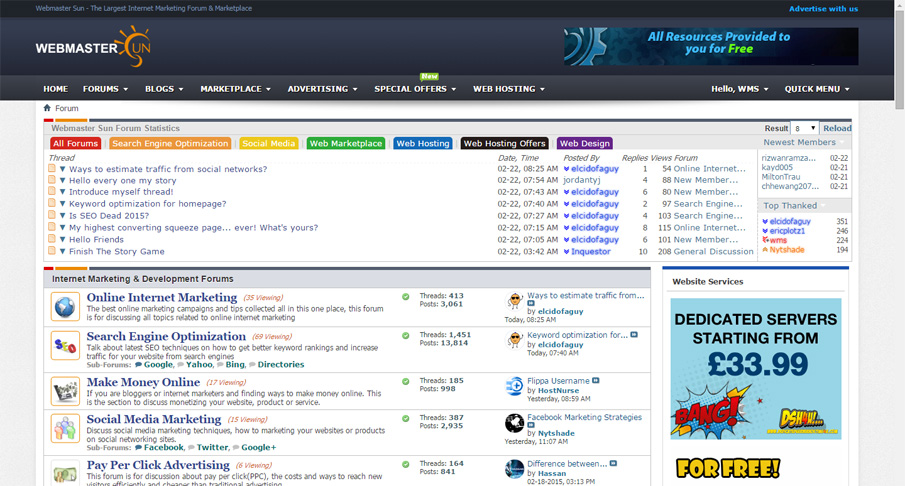Click the thread icon for 'Finish The Story Game'
Screen dimensions: 905x486
coord(52,251)
